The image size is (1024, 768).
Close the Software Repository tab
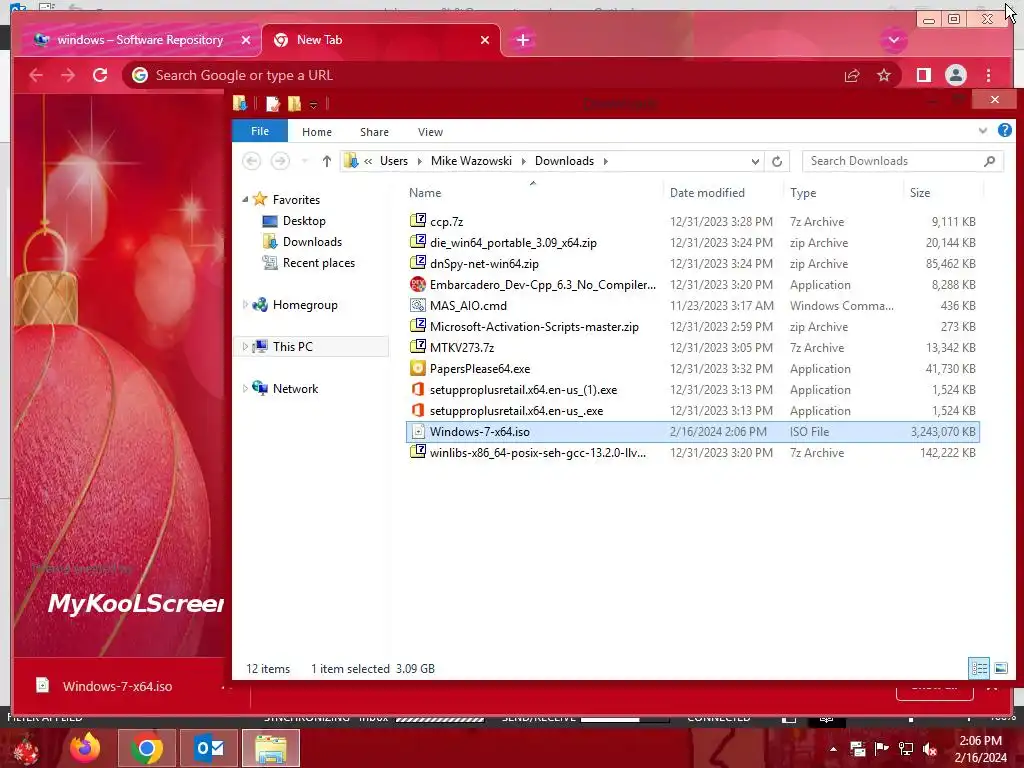[x=246, y=40]
